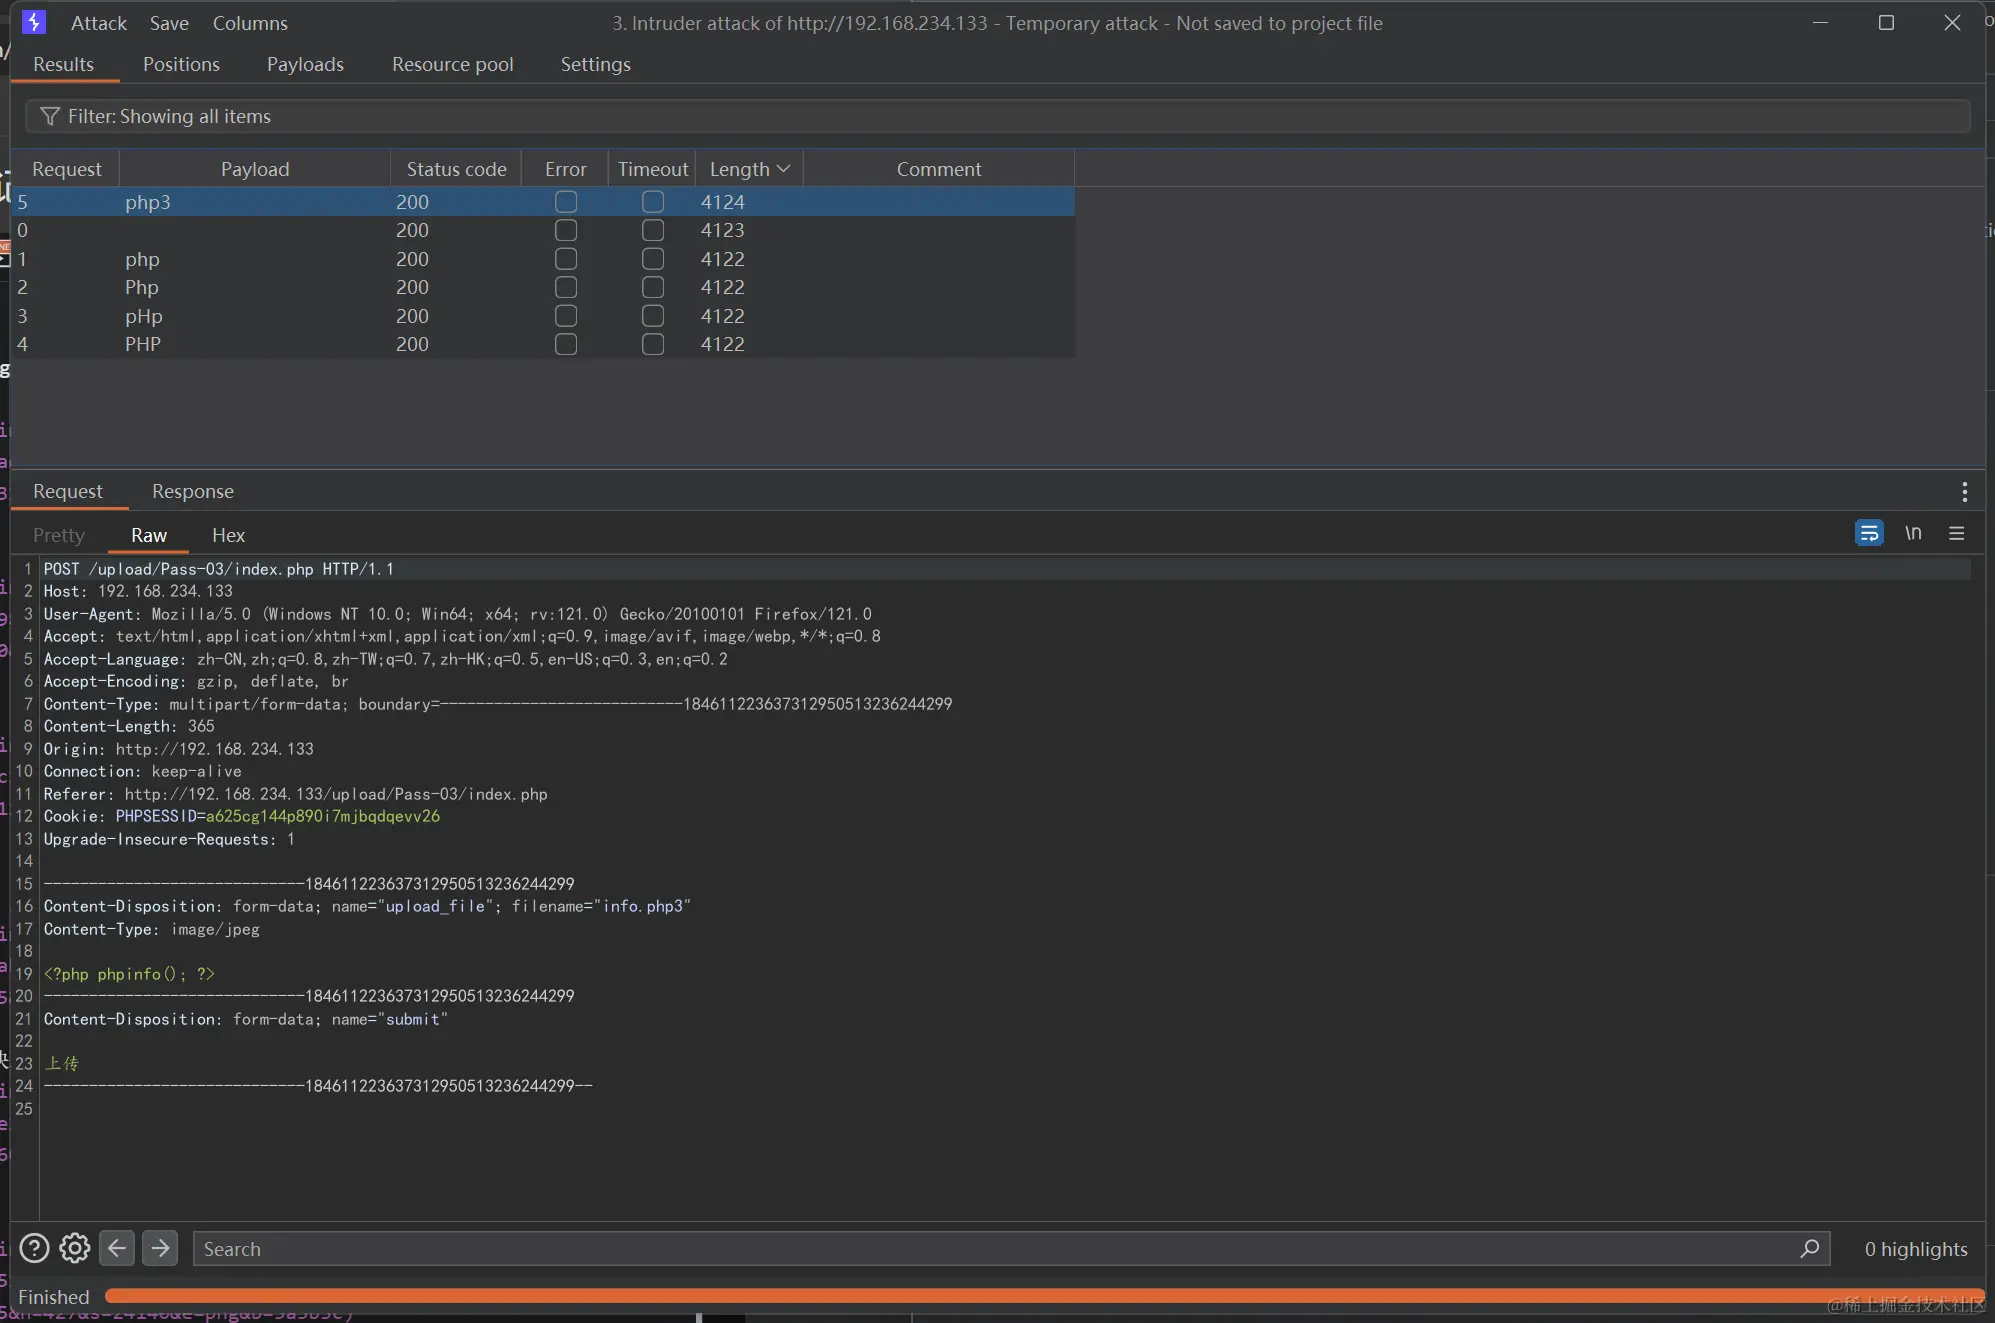Click the filter funnel icon
This screenshot has width=1995, height=1323.
click(49, 116)
